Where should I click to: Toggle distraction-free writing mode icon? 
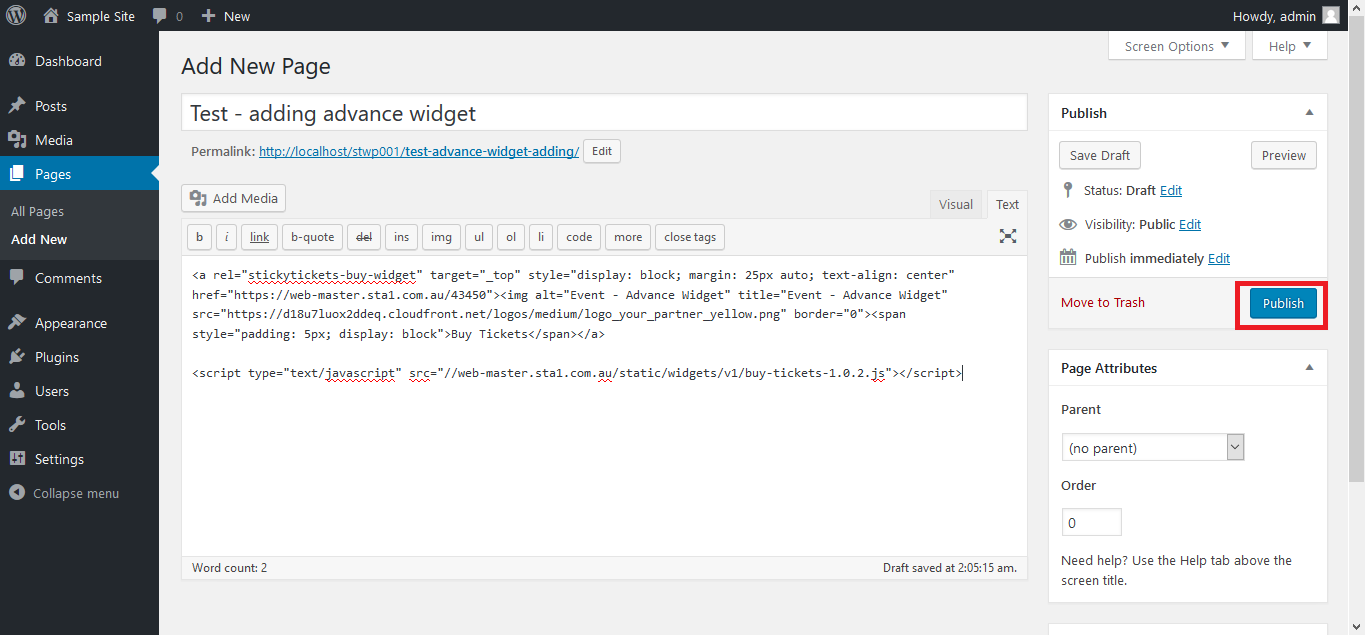click(1007, 236)
